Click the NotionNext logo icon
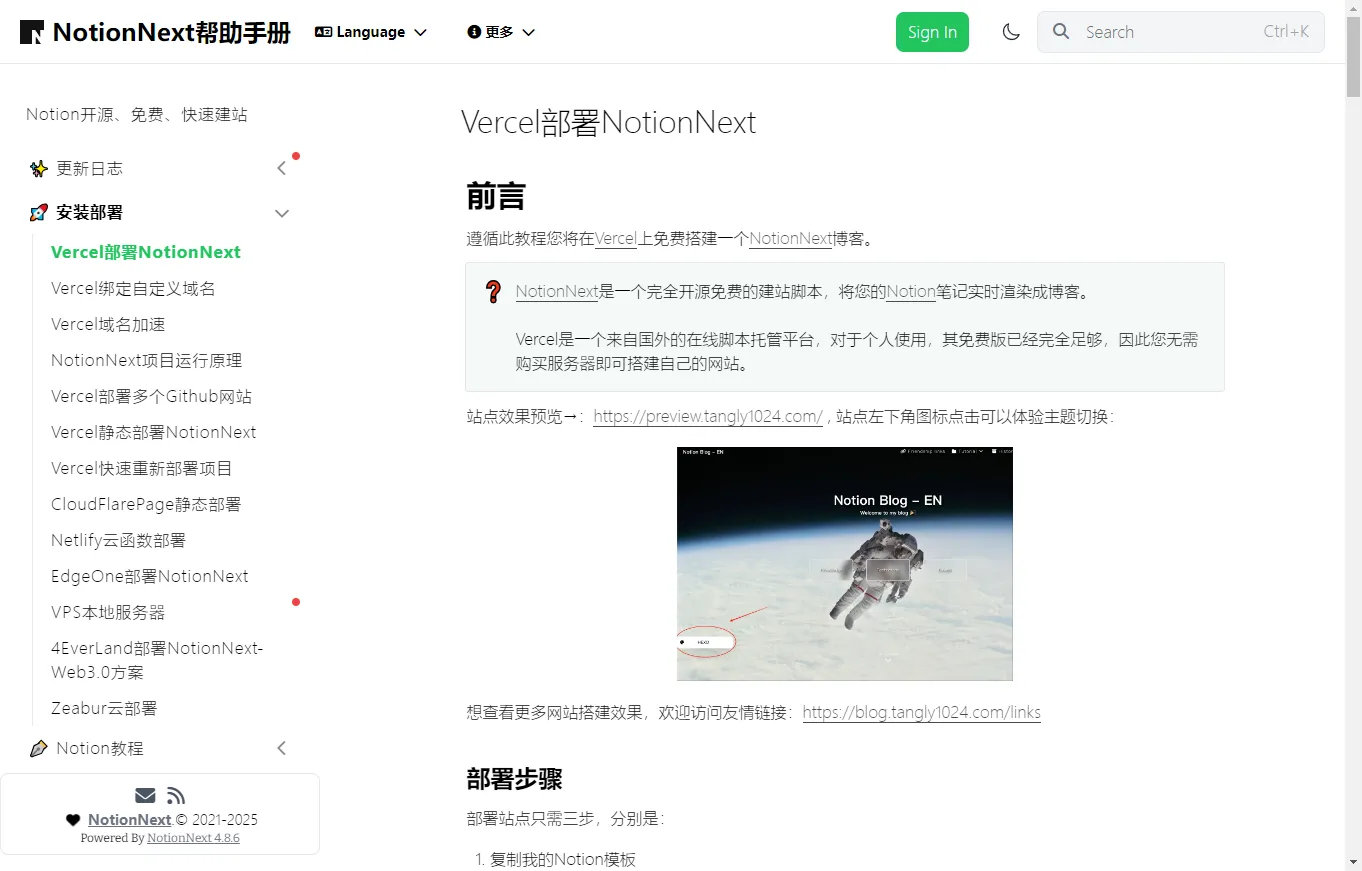Screen dimensions: 1362x871 (32, 32)
